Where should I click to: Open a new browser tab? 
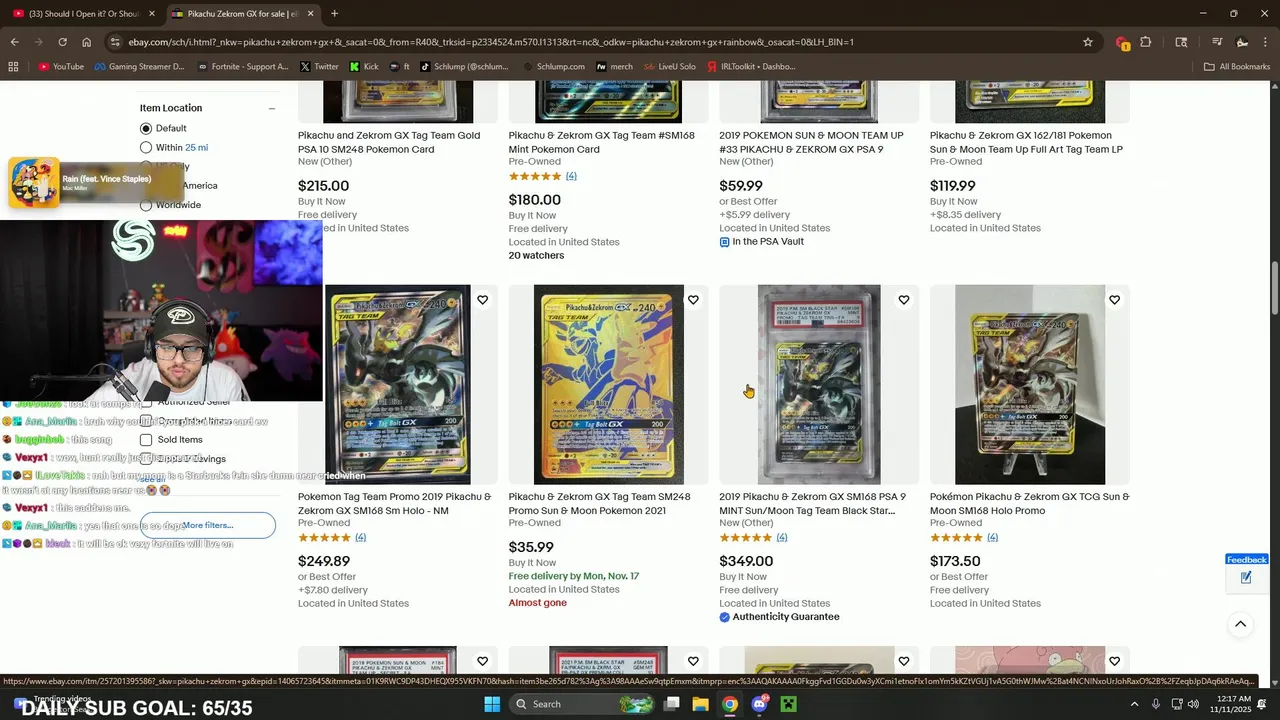coord(334,14)
